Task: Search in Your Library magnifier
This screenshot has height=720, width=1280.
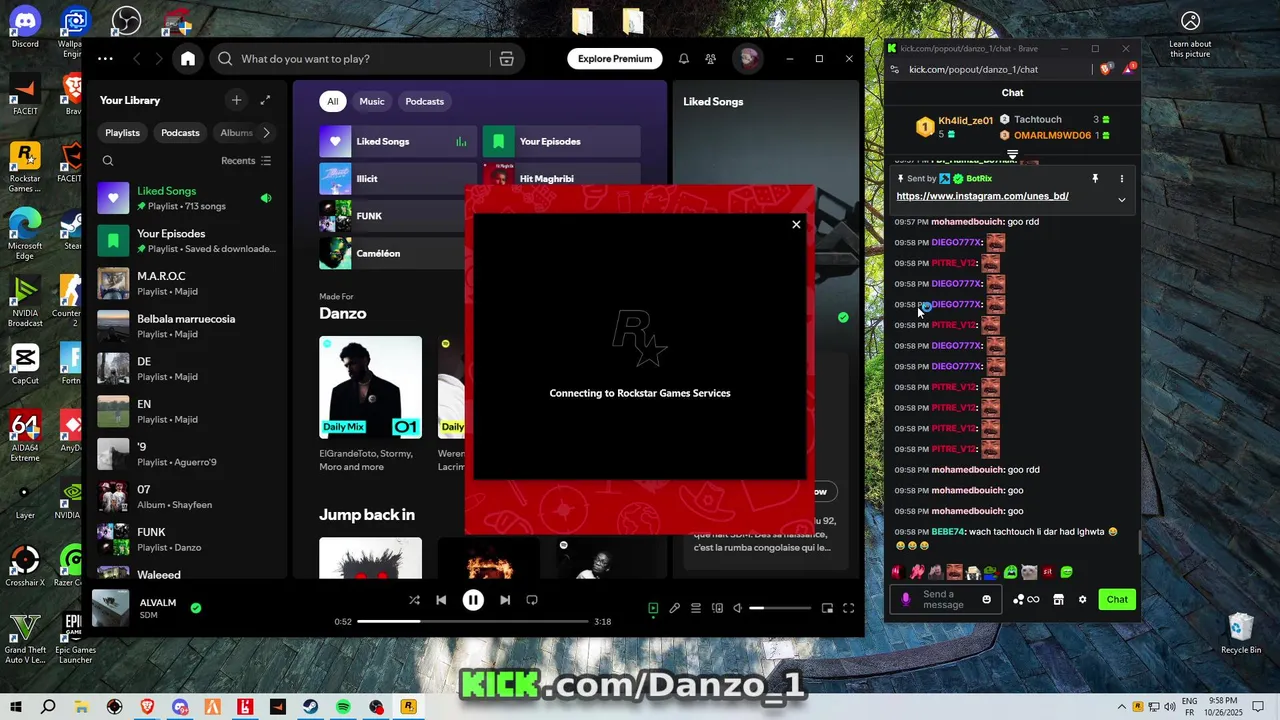Action: (108, 161)
